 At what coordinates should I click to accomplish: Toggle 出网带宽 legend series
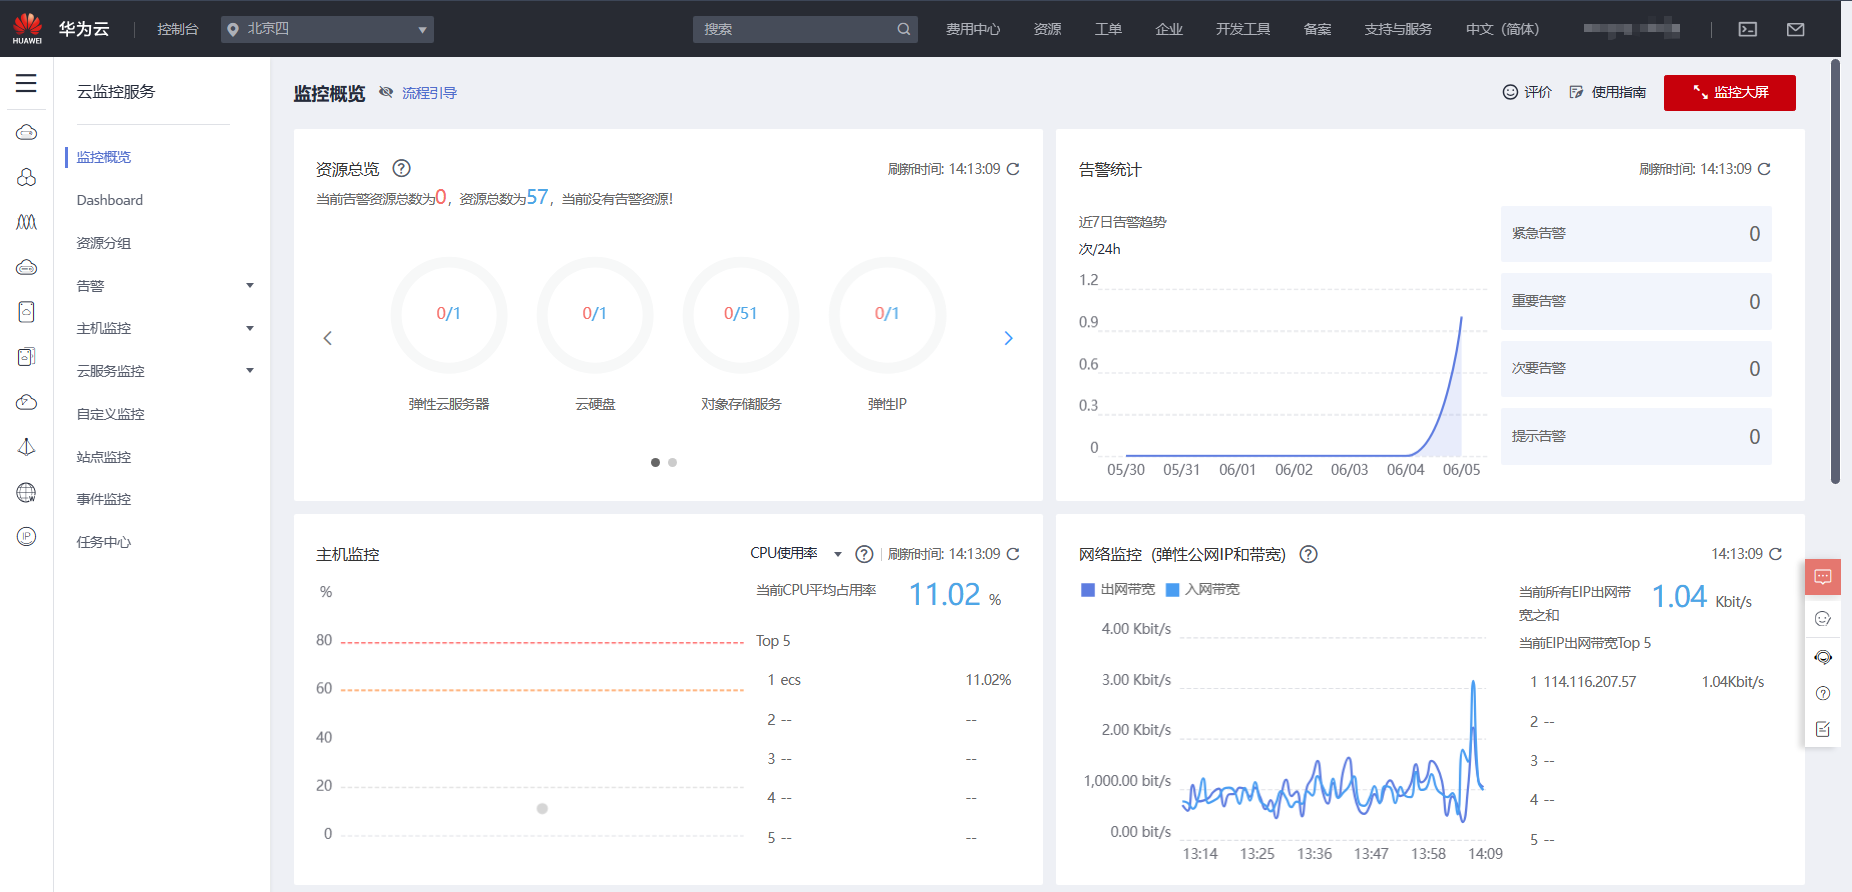(x=1118, y=590)
